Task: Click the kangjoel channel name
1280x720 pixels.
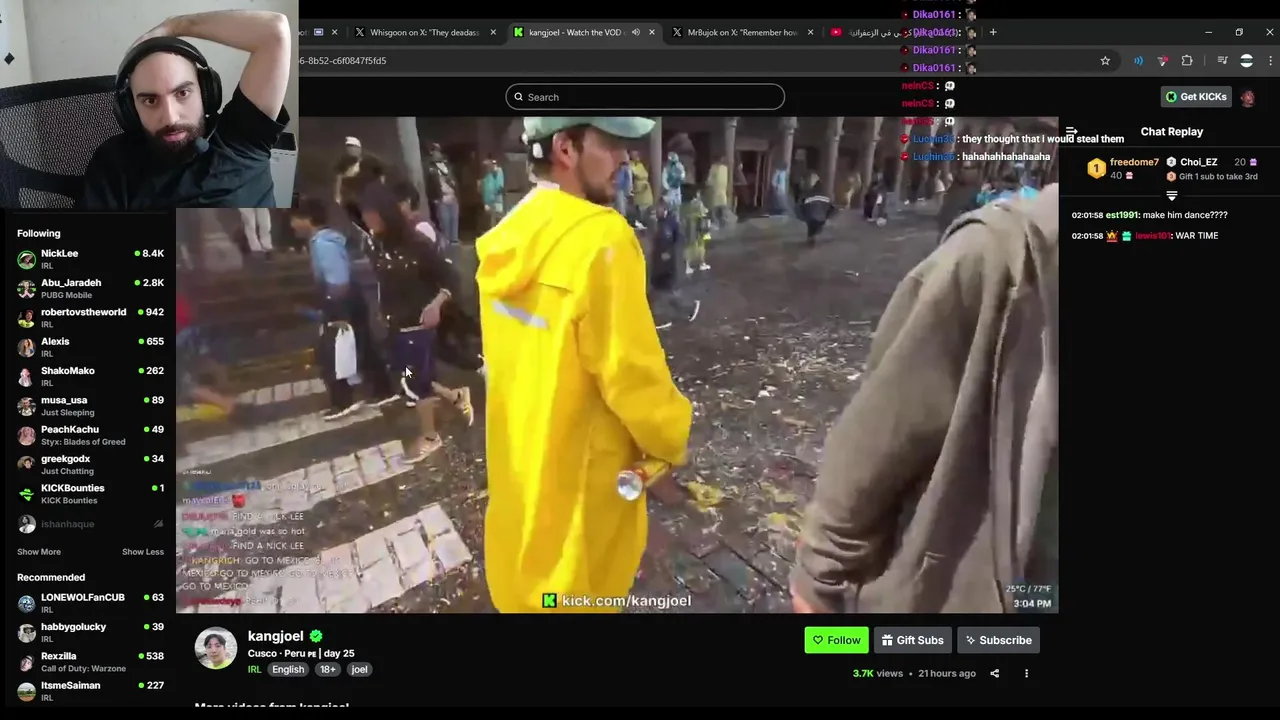Action: 276,636
